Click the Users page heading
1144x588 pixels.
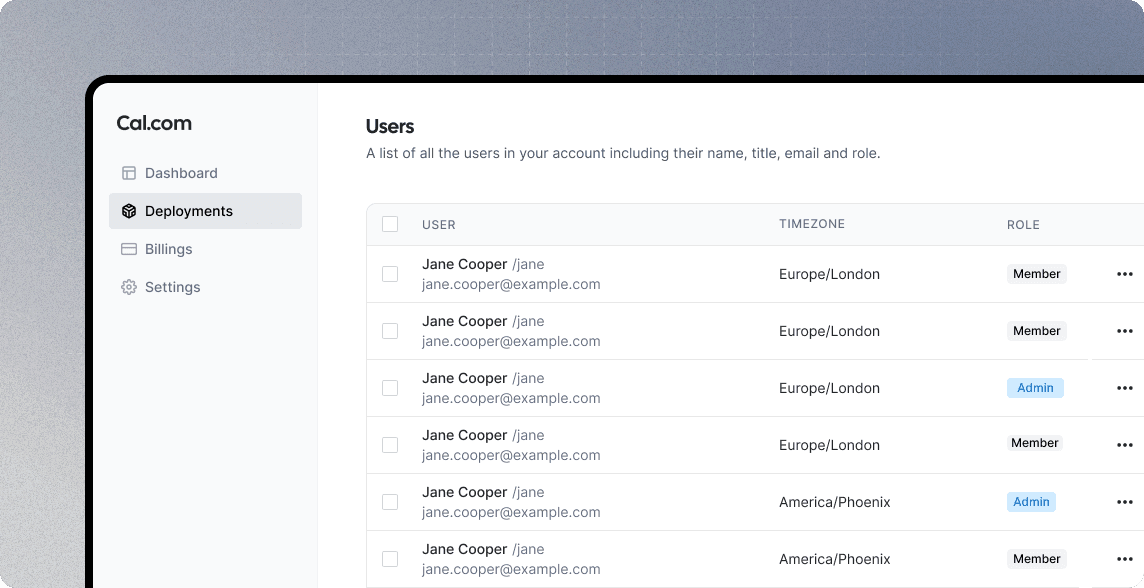coord(390,126)
